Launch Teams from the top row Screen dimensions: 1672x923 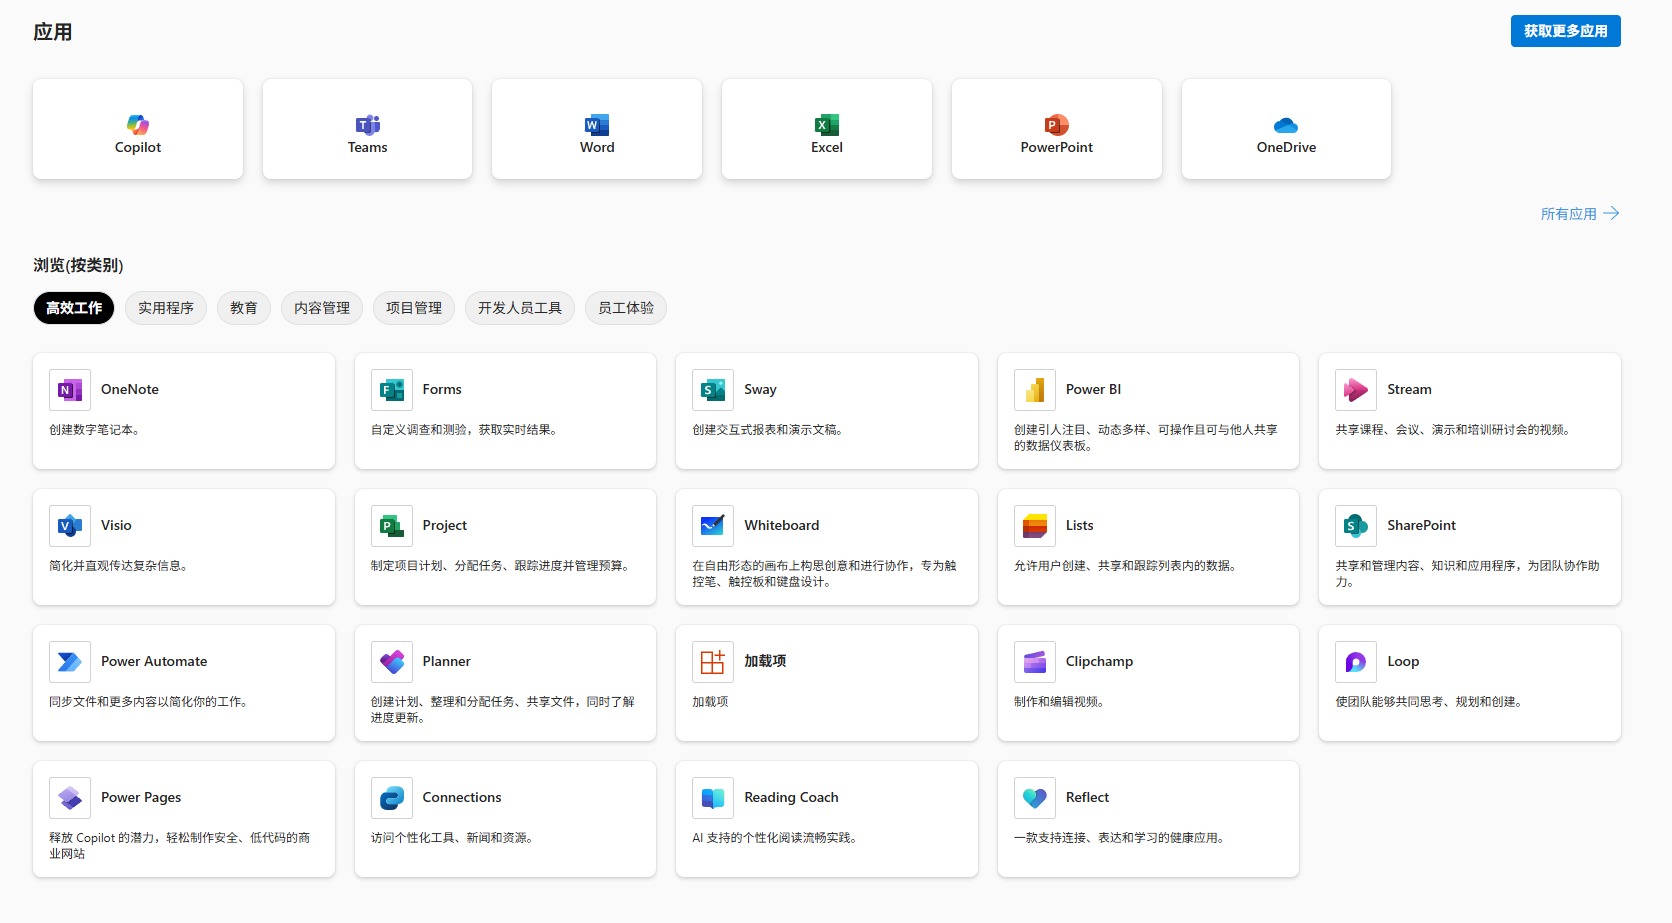click(x=367, y=130)
